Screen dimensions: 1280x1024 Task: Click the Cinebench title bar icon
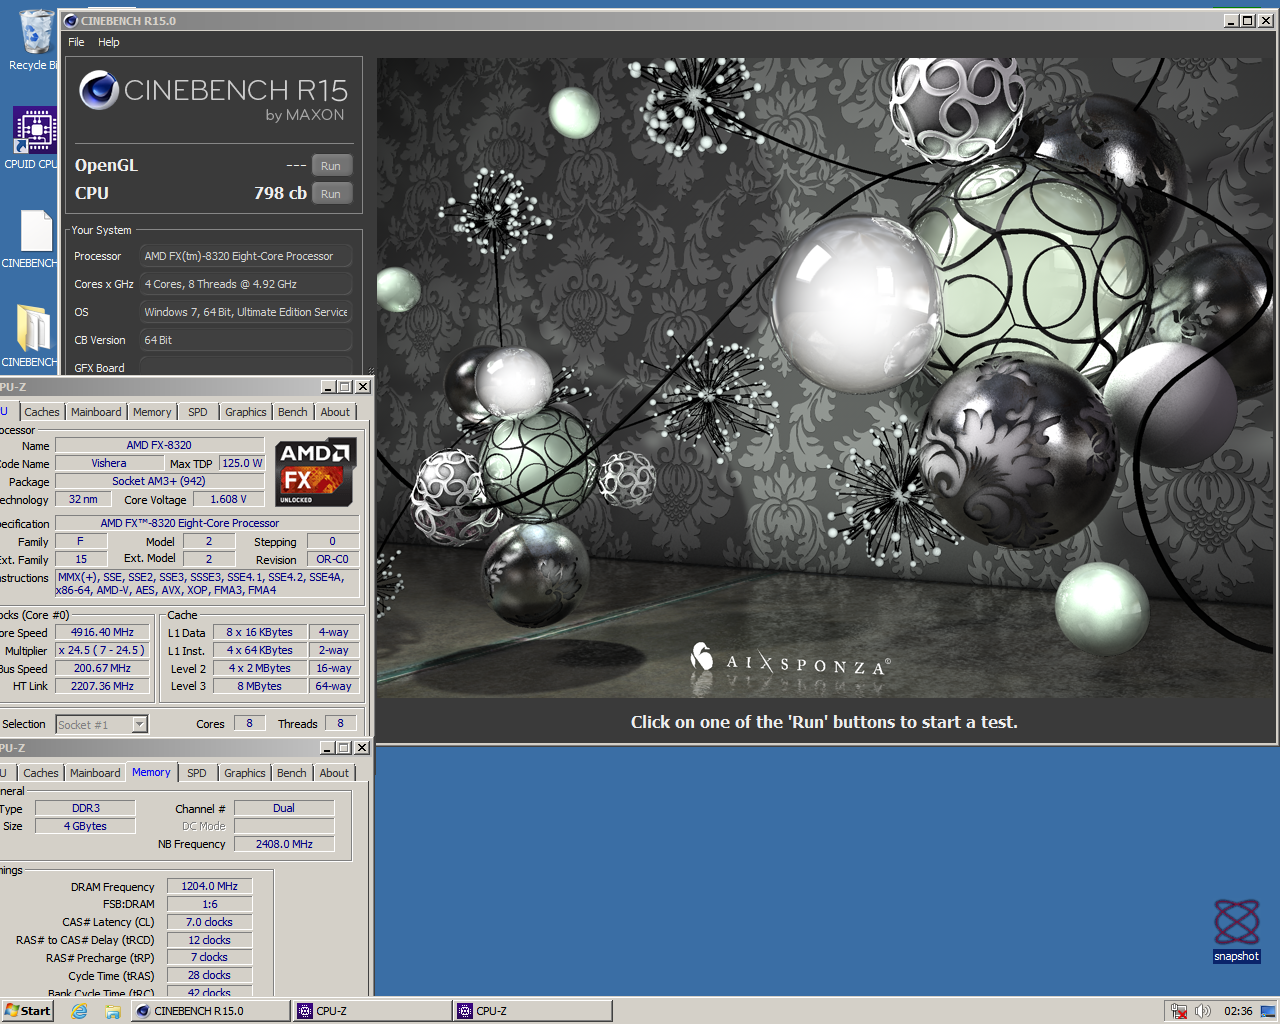tap(70, 20)
